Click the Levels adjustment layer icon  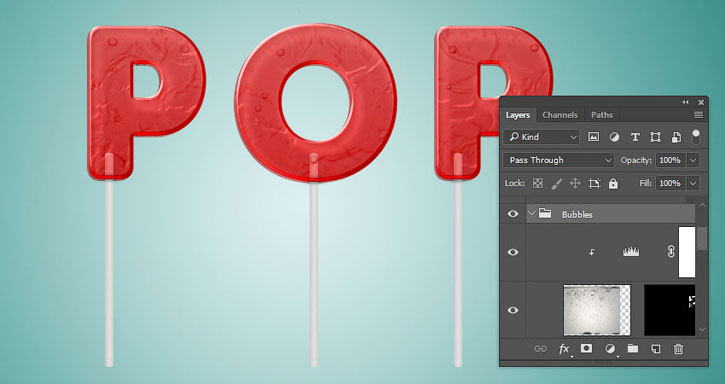[631, 252]
